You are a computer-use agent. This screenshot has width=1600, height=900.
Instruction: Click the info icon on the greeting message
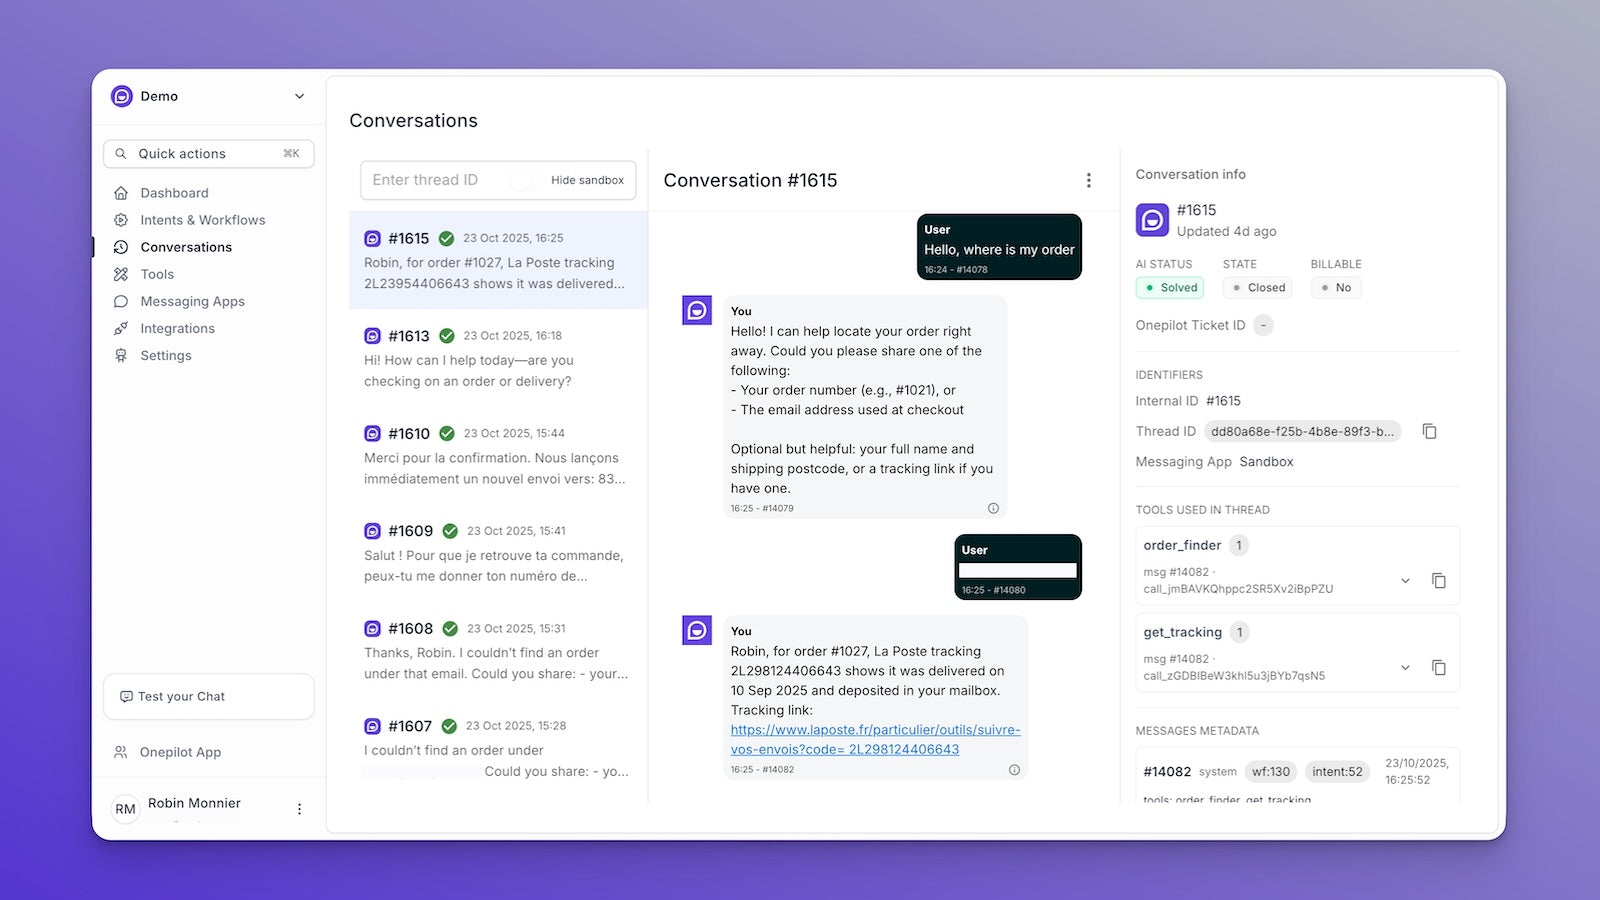pos(993,508)
